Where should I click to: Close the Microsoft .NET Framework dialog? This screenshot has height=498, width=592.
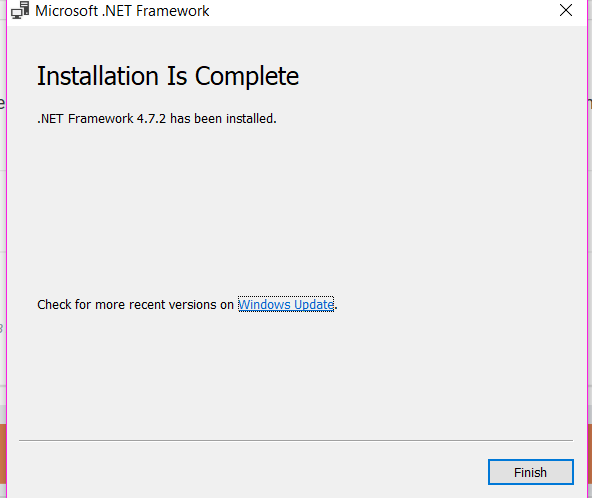tap(566, 10)
